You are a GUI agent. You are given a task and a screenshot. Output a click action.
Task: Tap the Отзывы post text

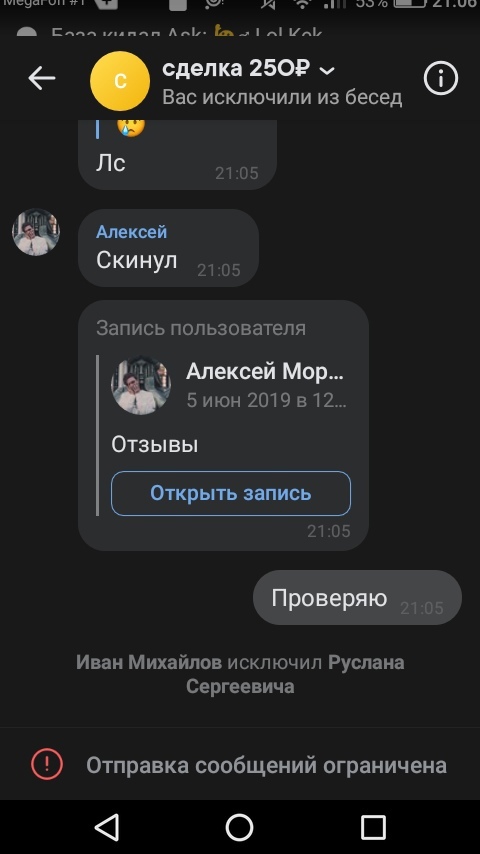(155, 444)
